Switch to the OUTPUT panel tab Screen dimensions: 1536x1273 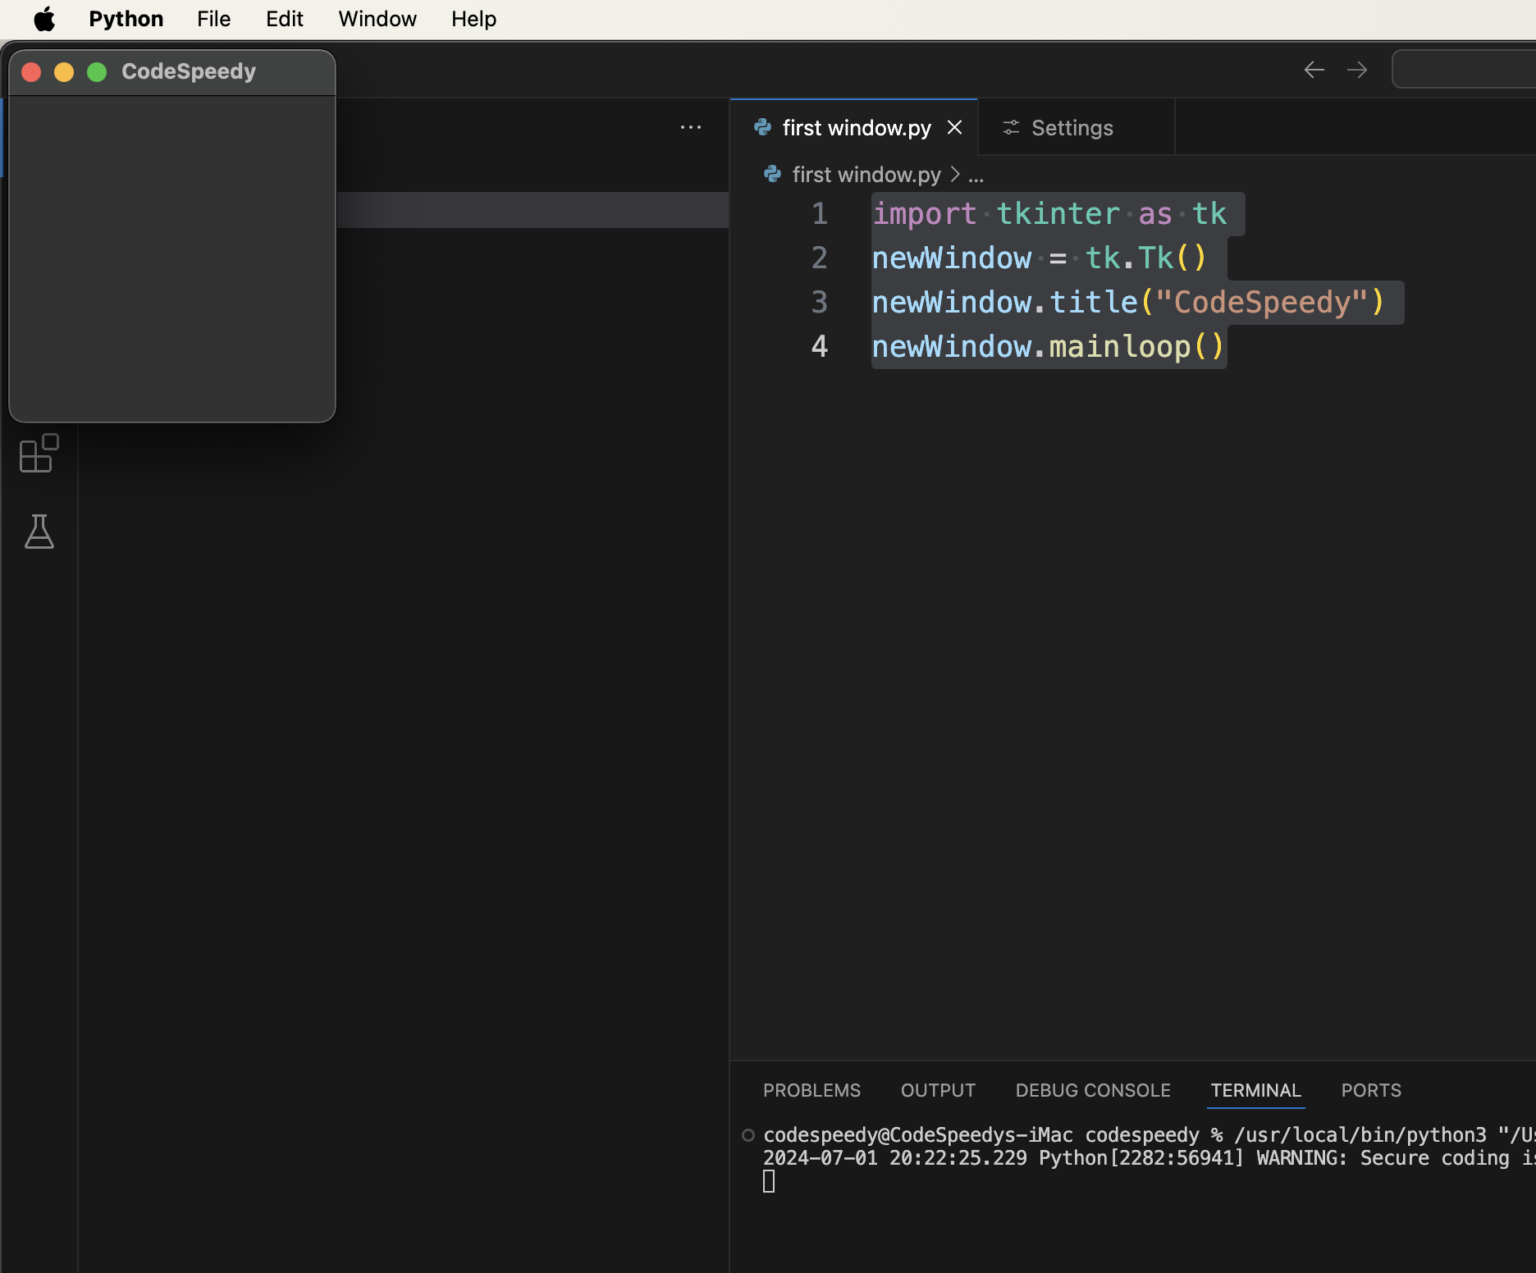tap(937, 1090)
